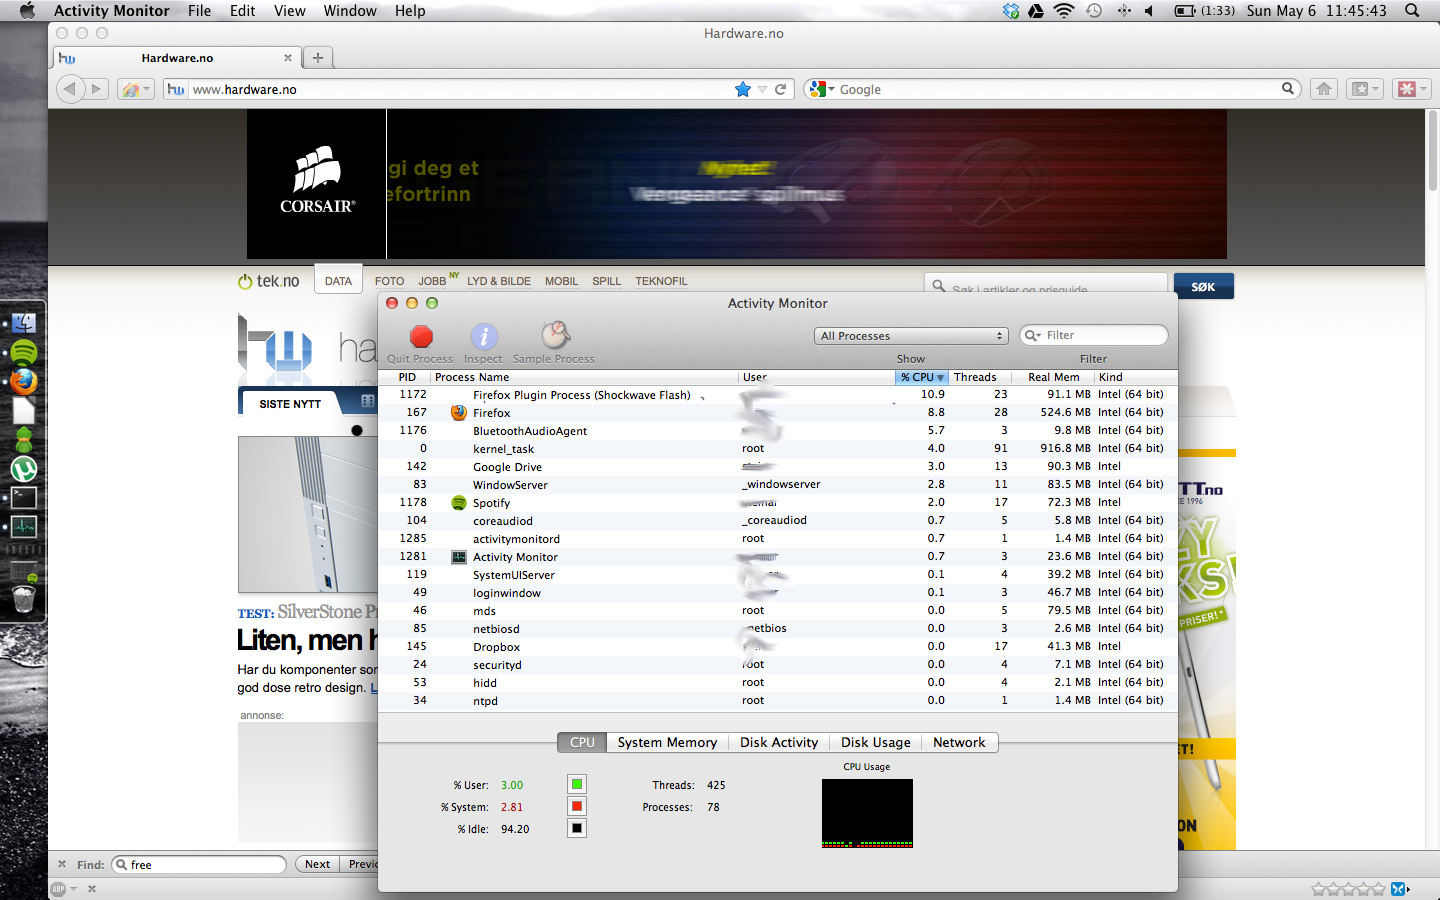This screenshot has width=1440, height=900.
Task: Reload the Hardware.no page
Action: (x=781, y=89)
